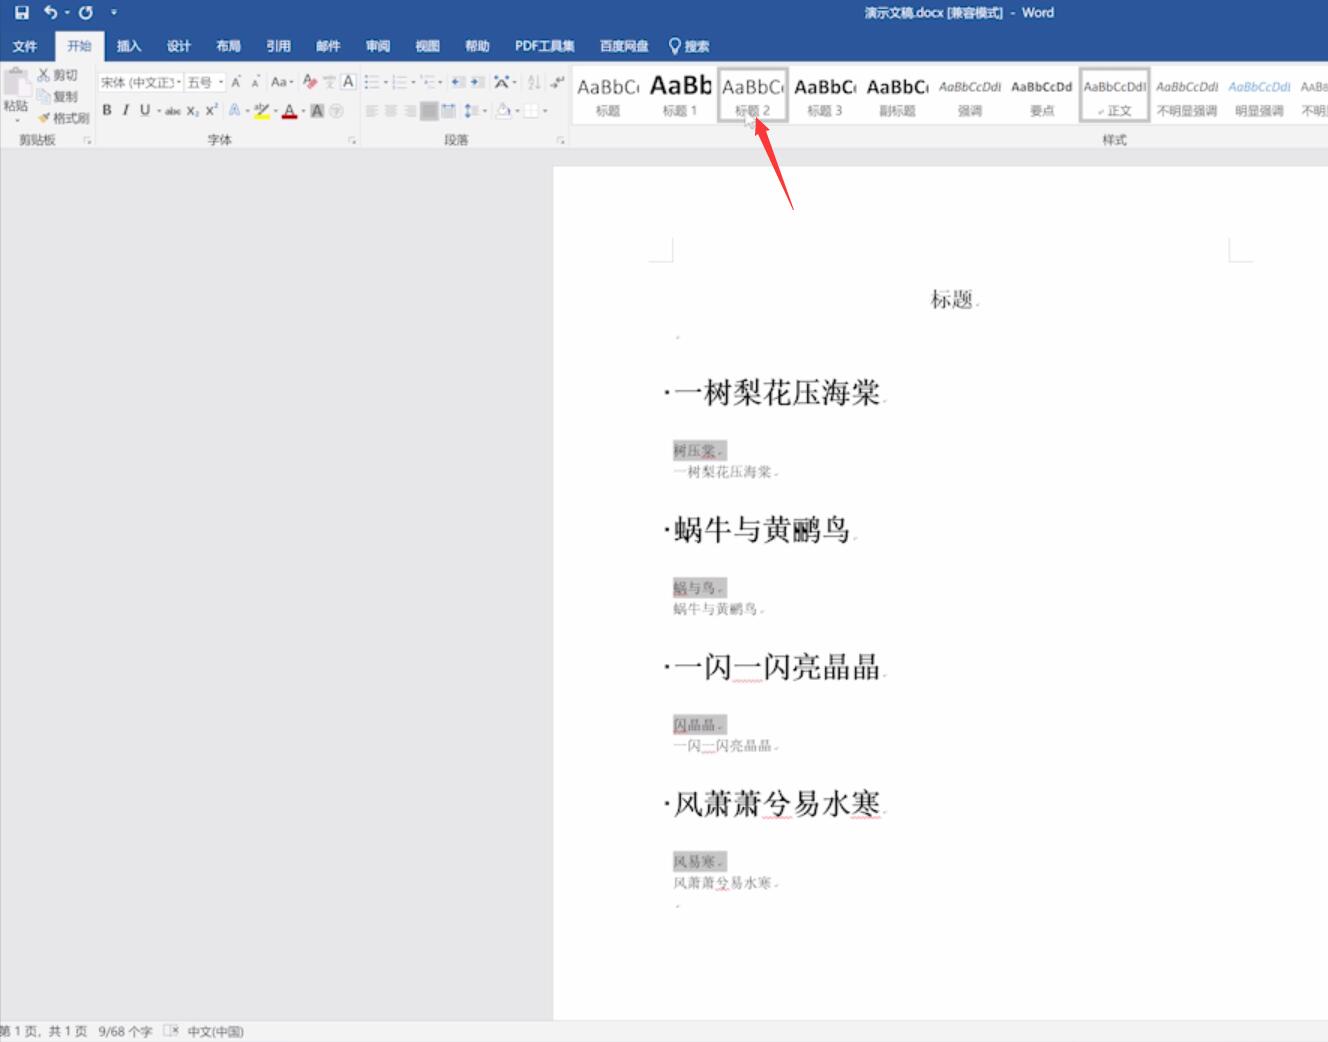Open the PDF工具集 tab
Viewport: 1328px width, 1042px height.
pos(545,46)
